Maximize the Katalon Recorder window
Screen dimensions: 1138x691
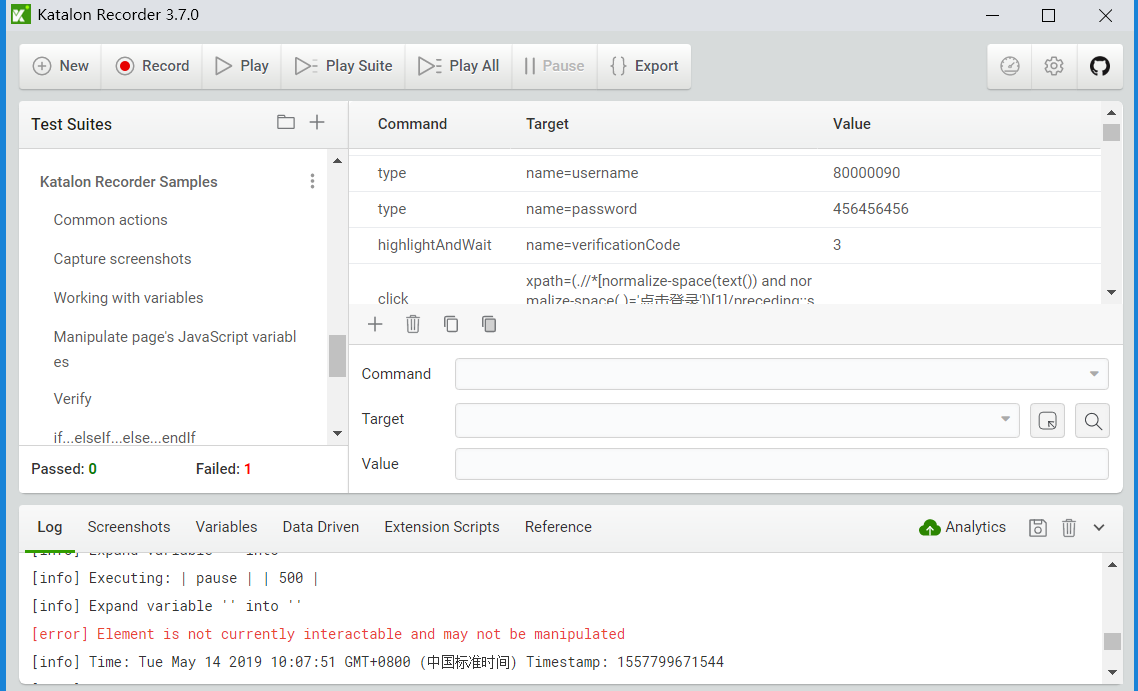[x=1048, y=15]
